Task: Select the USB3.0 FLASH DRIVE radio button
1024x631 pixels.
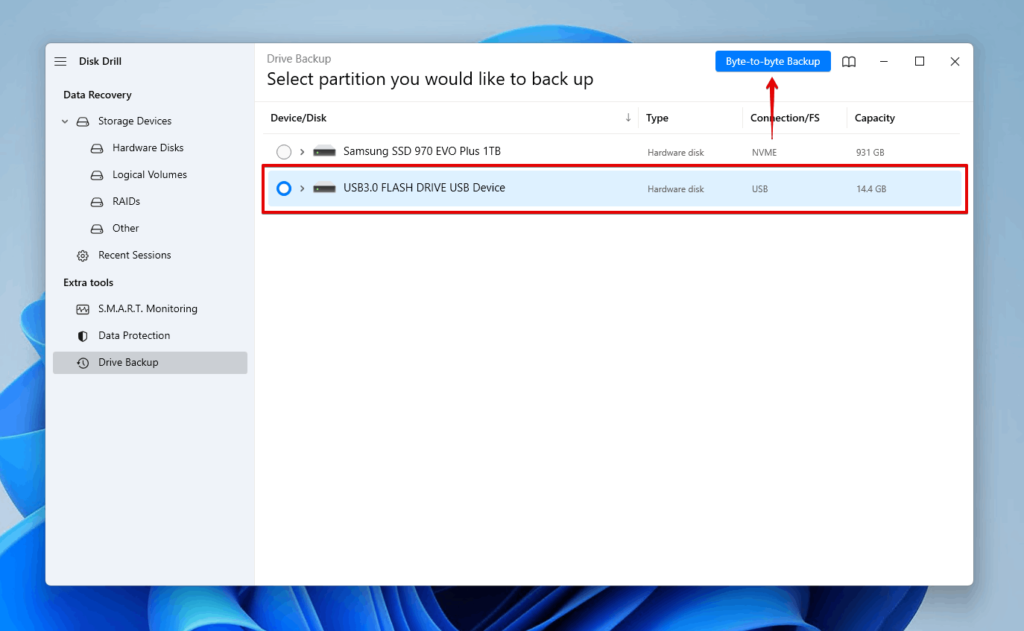Action: point(284,188)
